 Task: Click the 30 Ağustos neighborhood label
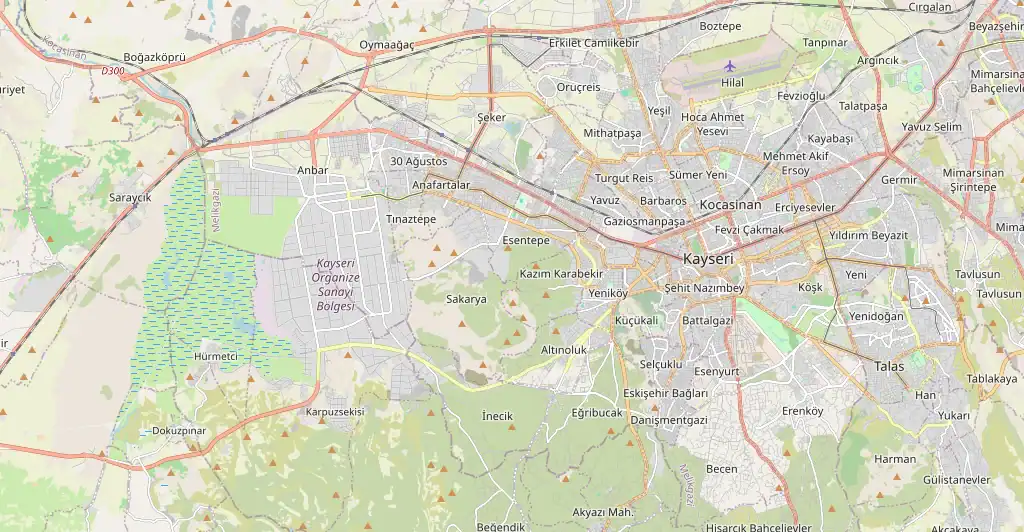pos(419,161)
